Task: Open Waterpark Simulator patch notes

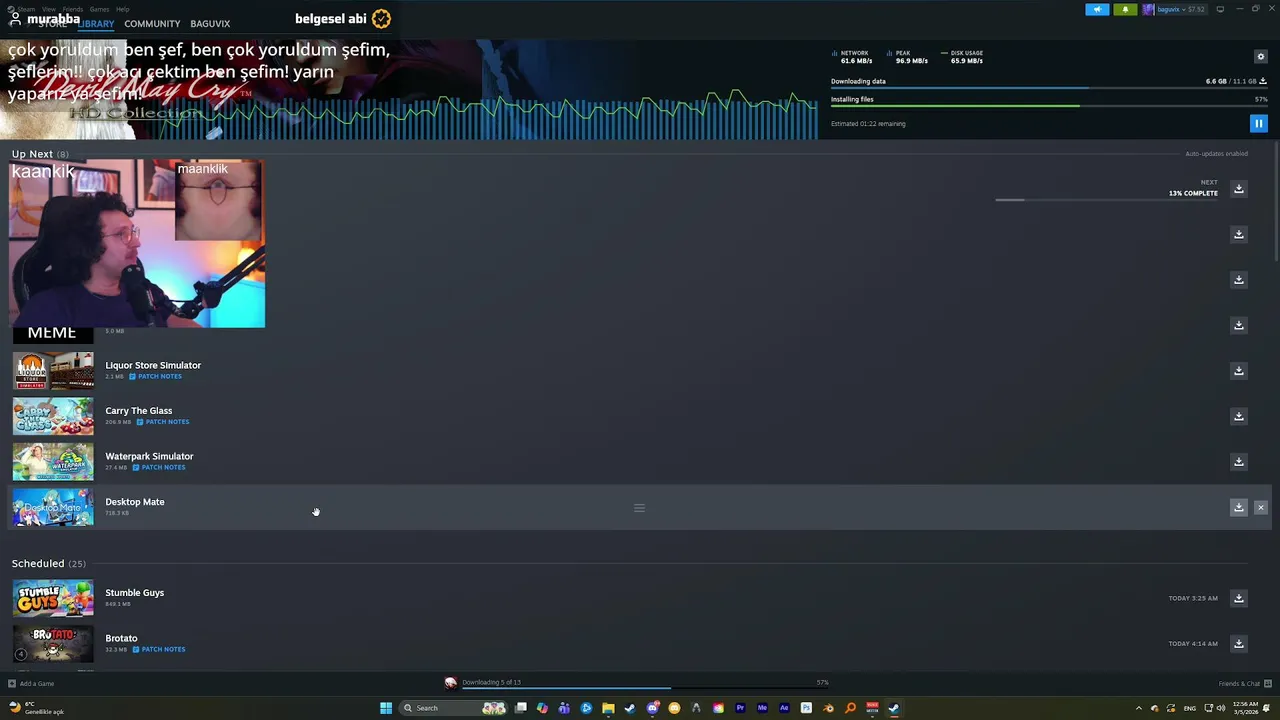Action: 158,467
